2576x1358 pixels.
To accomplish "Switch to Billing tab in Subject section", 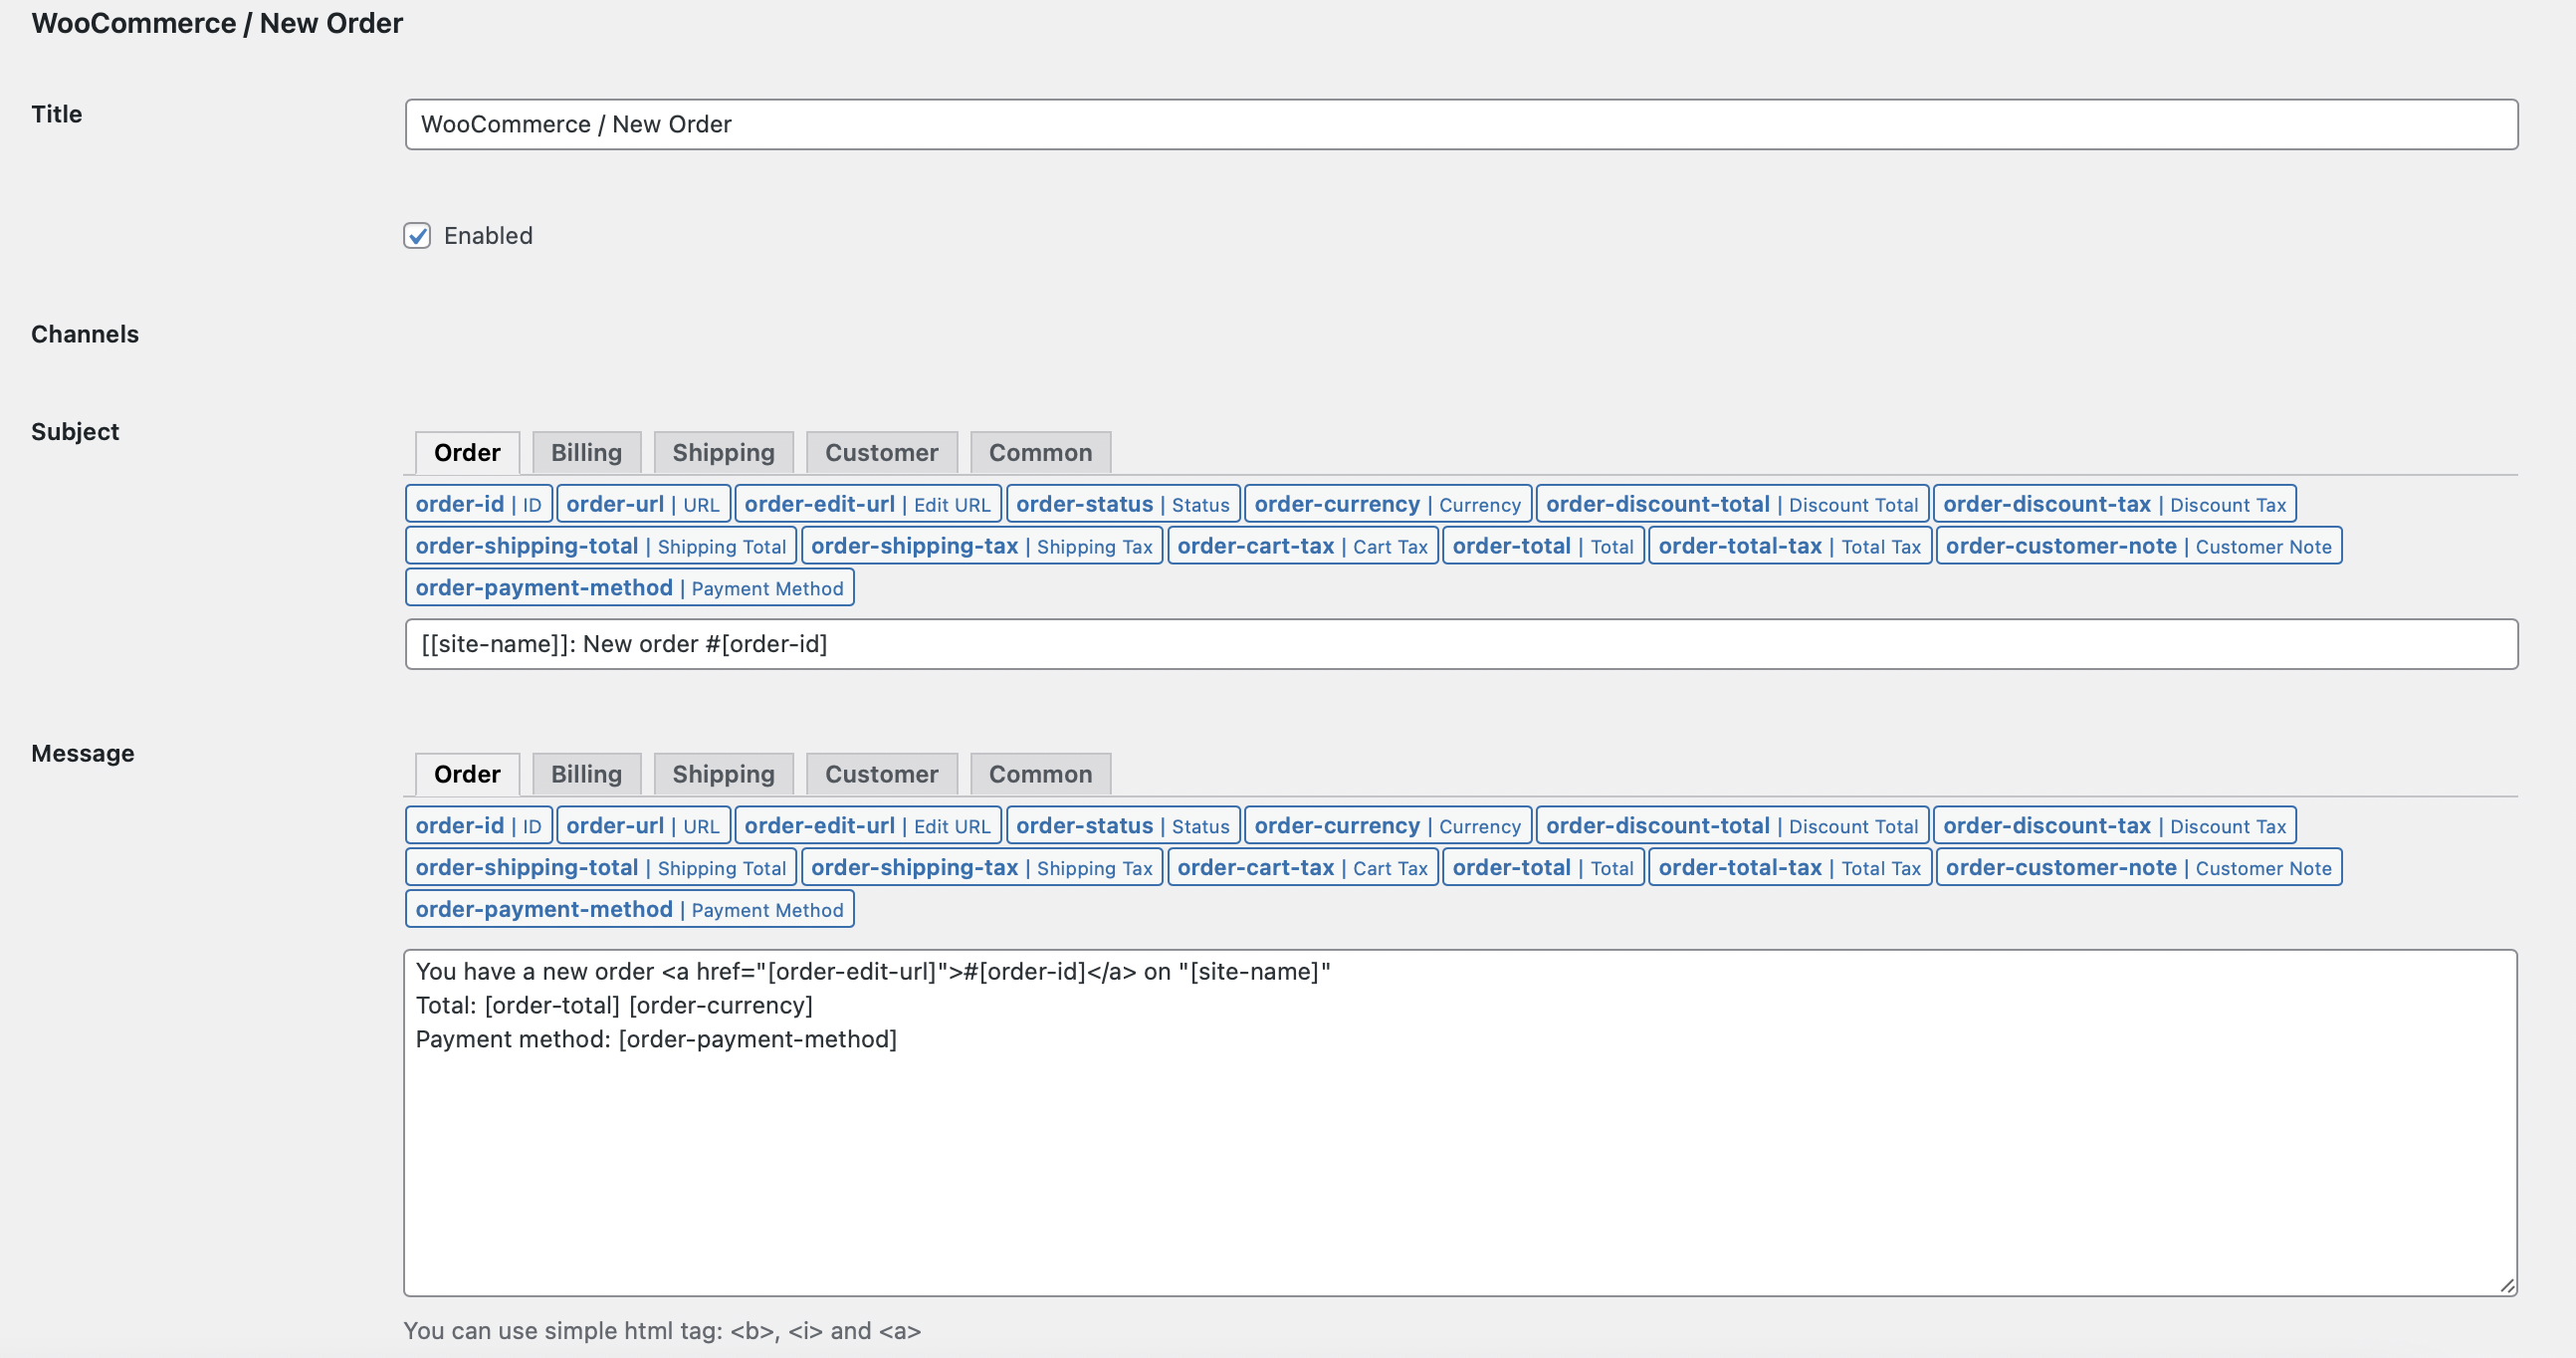I will click(x=586, y=453).
